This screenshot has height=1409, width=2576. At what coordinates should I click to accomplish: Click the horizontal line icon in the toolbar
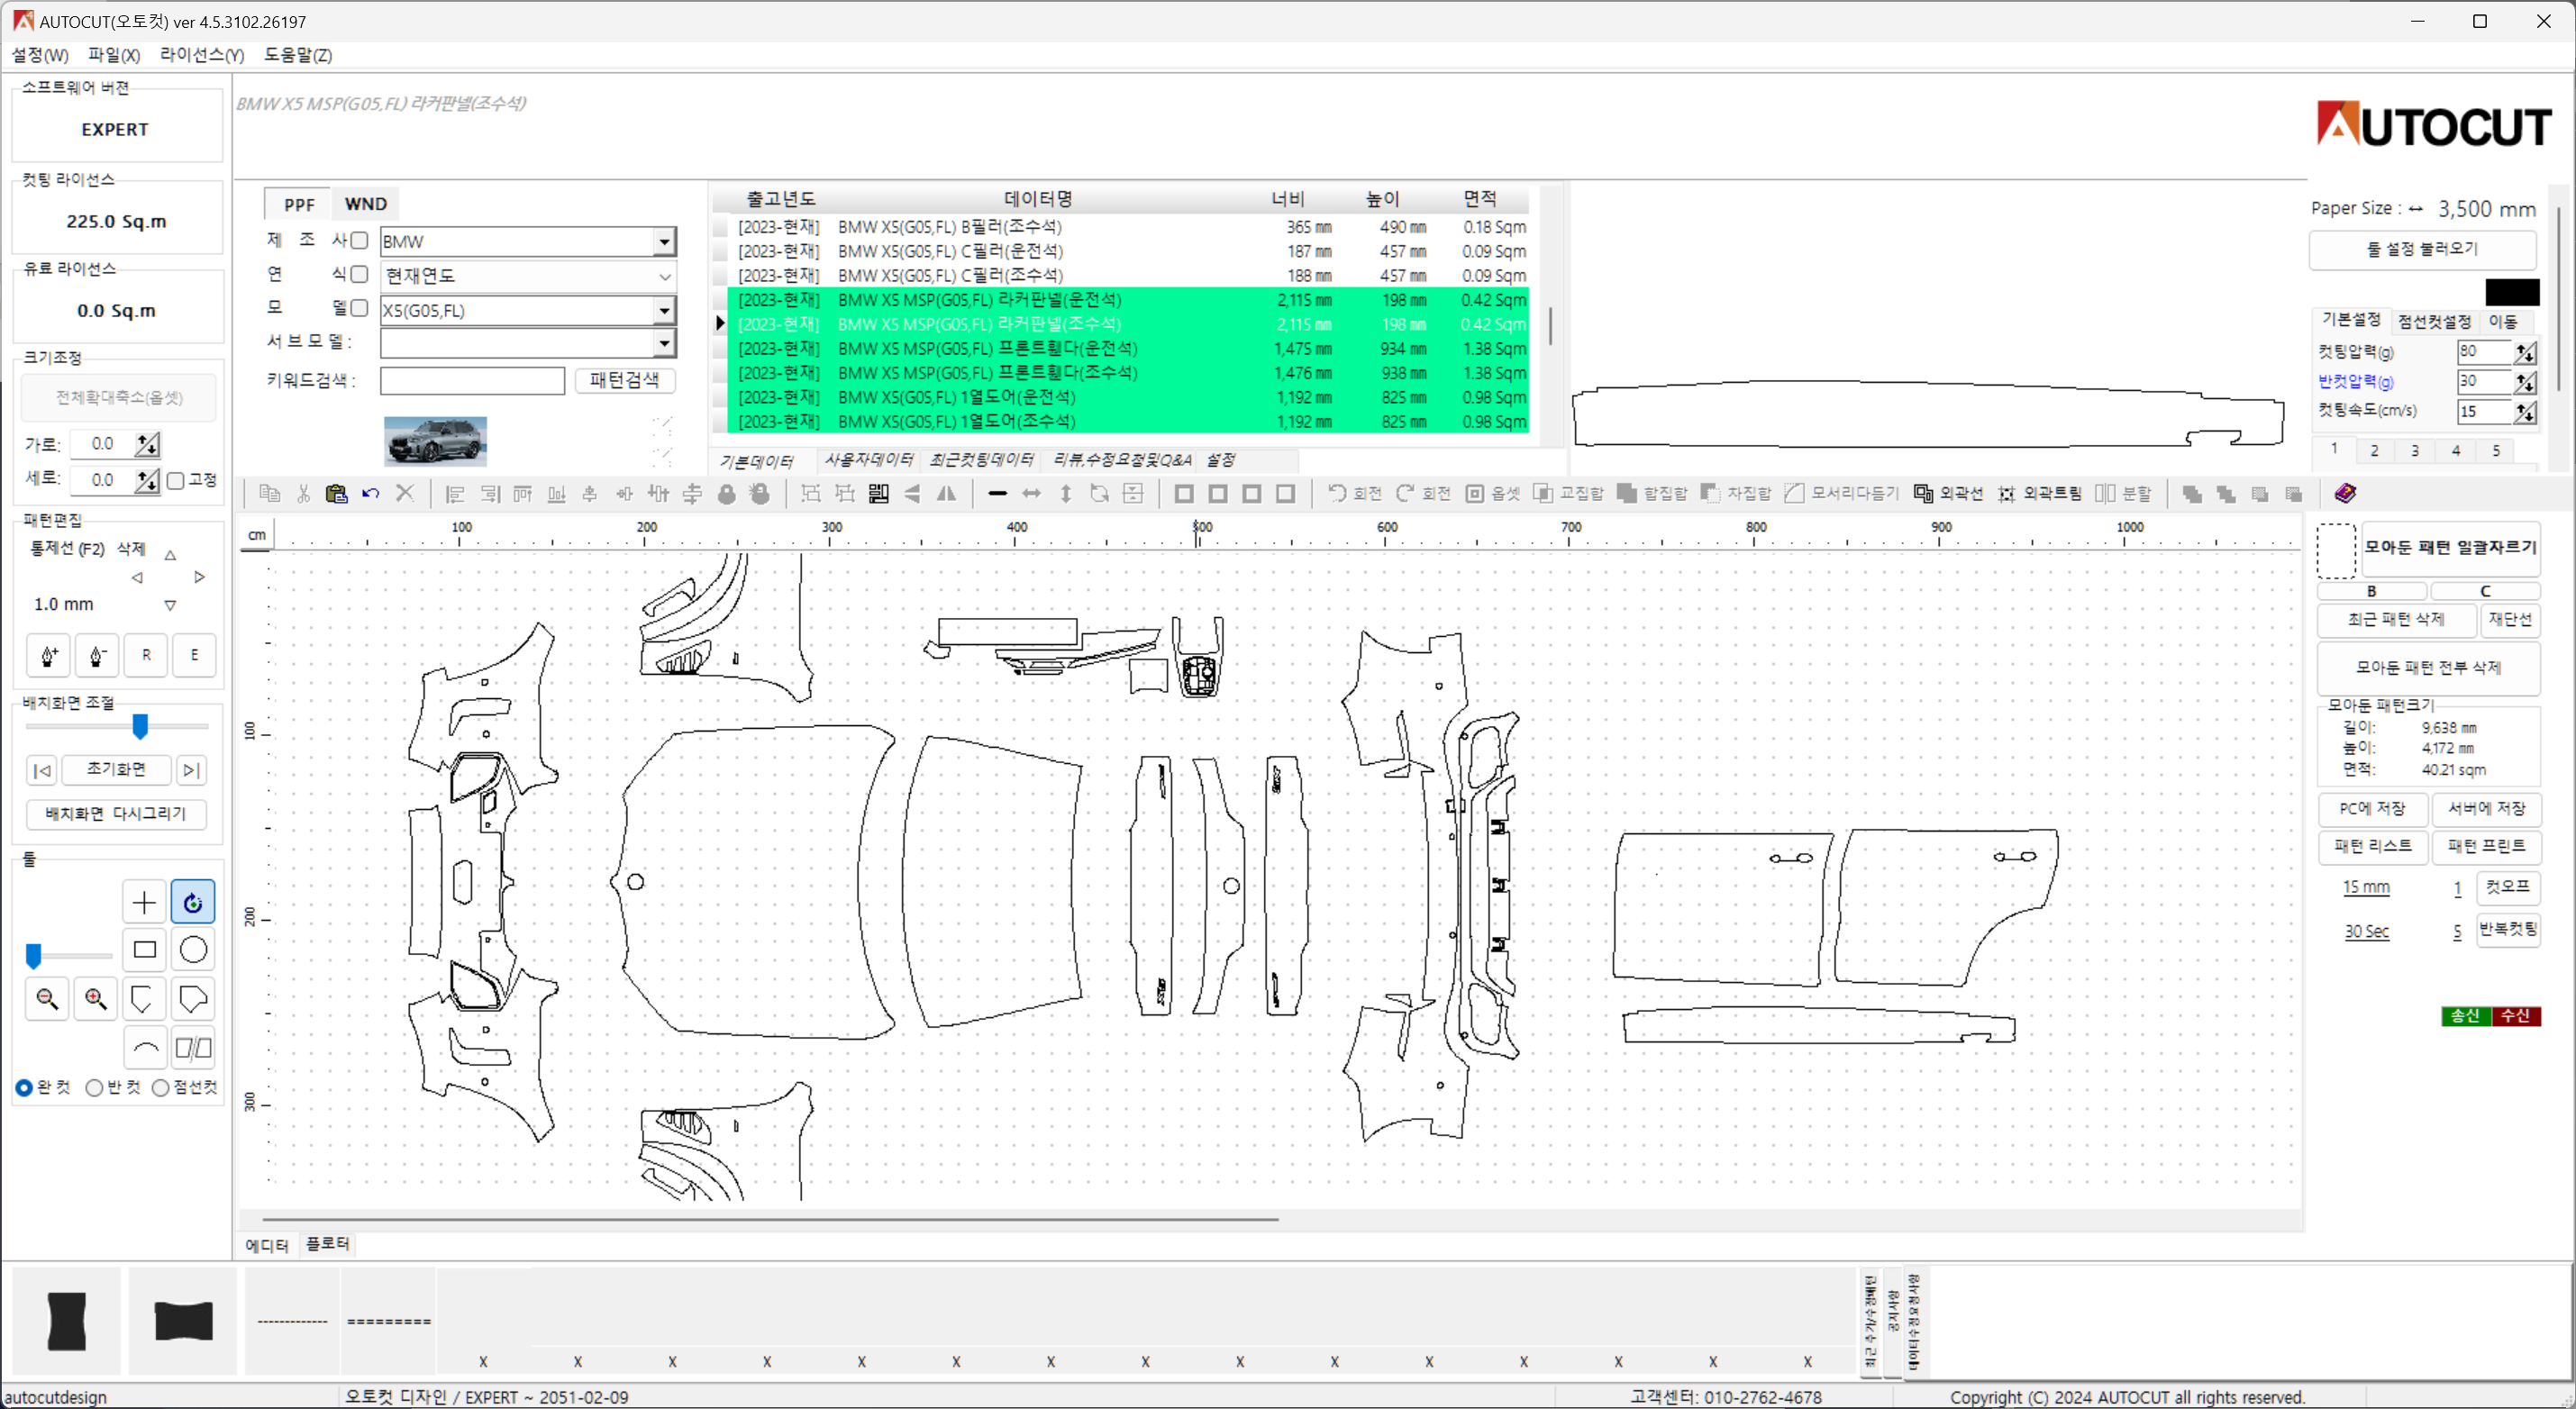[997, 493]
